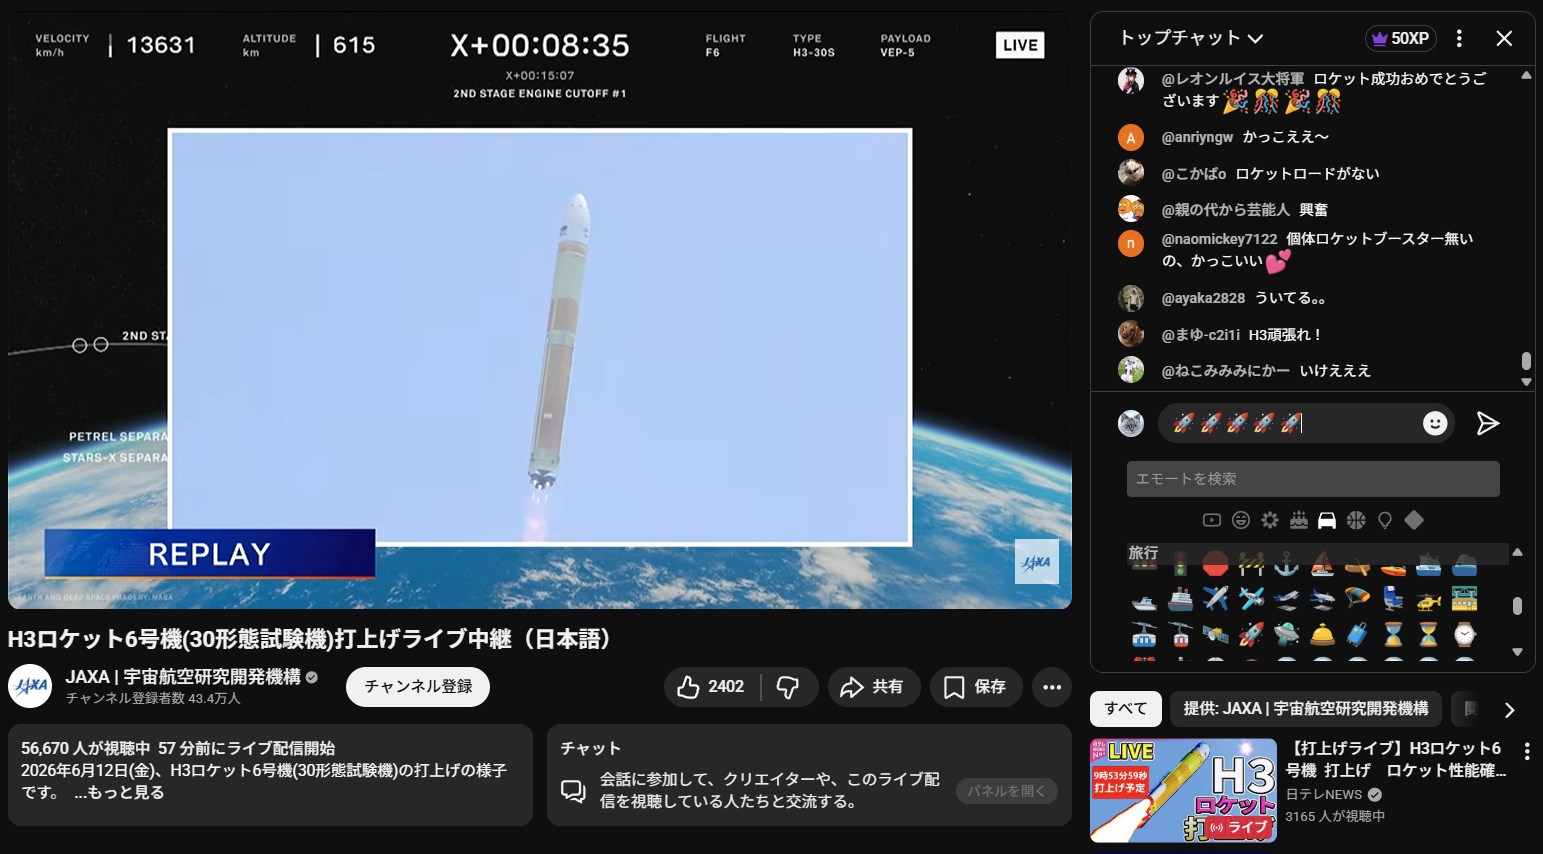This screenshot has height=854, width=1543.
Task: Insert the blue luggage emoji
Action: [1357, 634]
